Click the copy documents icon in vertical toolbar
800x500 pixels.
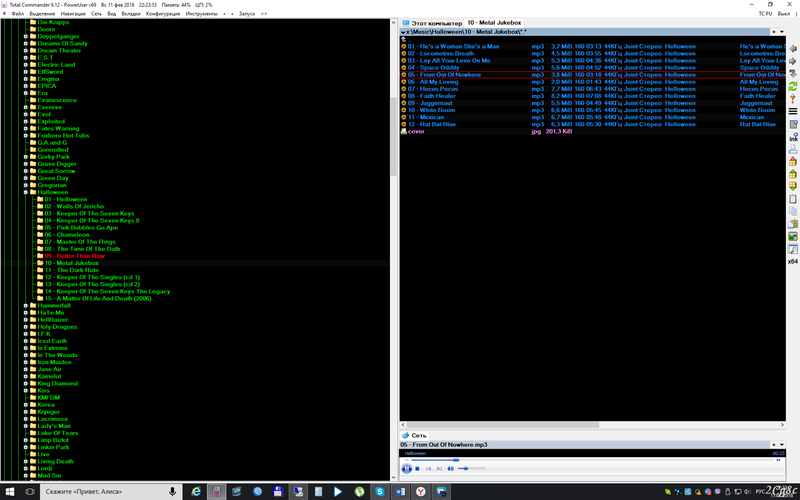(793, 211)
